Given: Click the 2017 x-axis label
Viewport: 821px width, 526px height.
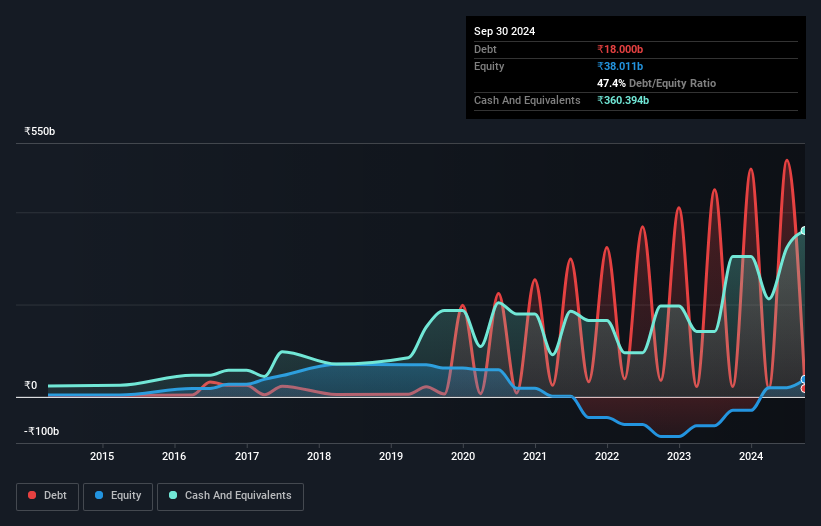Looking at the screenshot, I should click(247, 456).
